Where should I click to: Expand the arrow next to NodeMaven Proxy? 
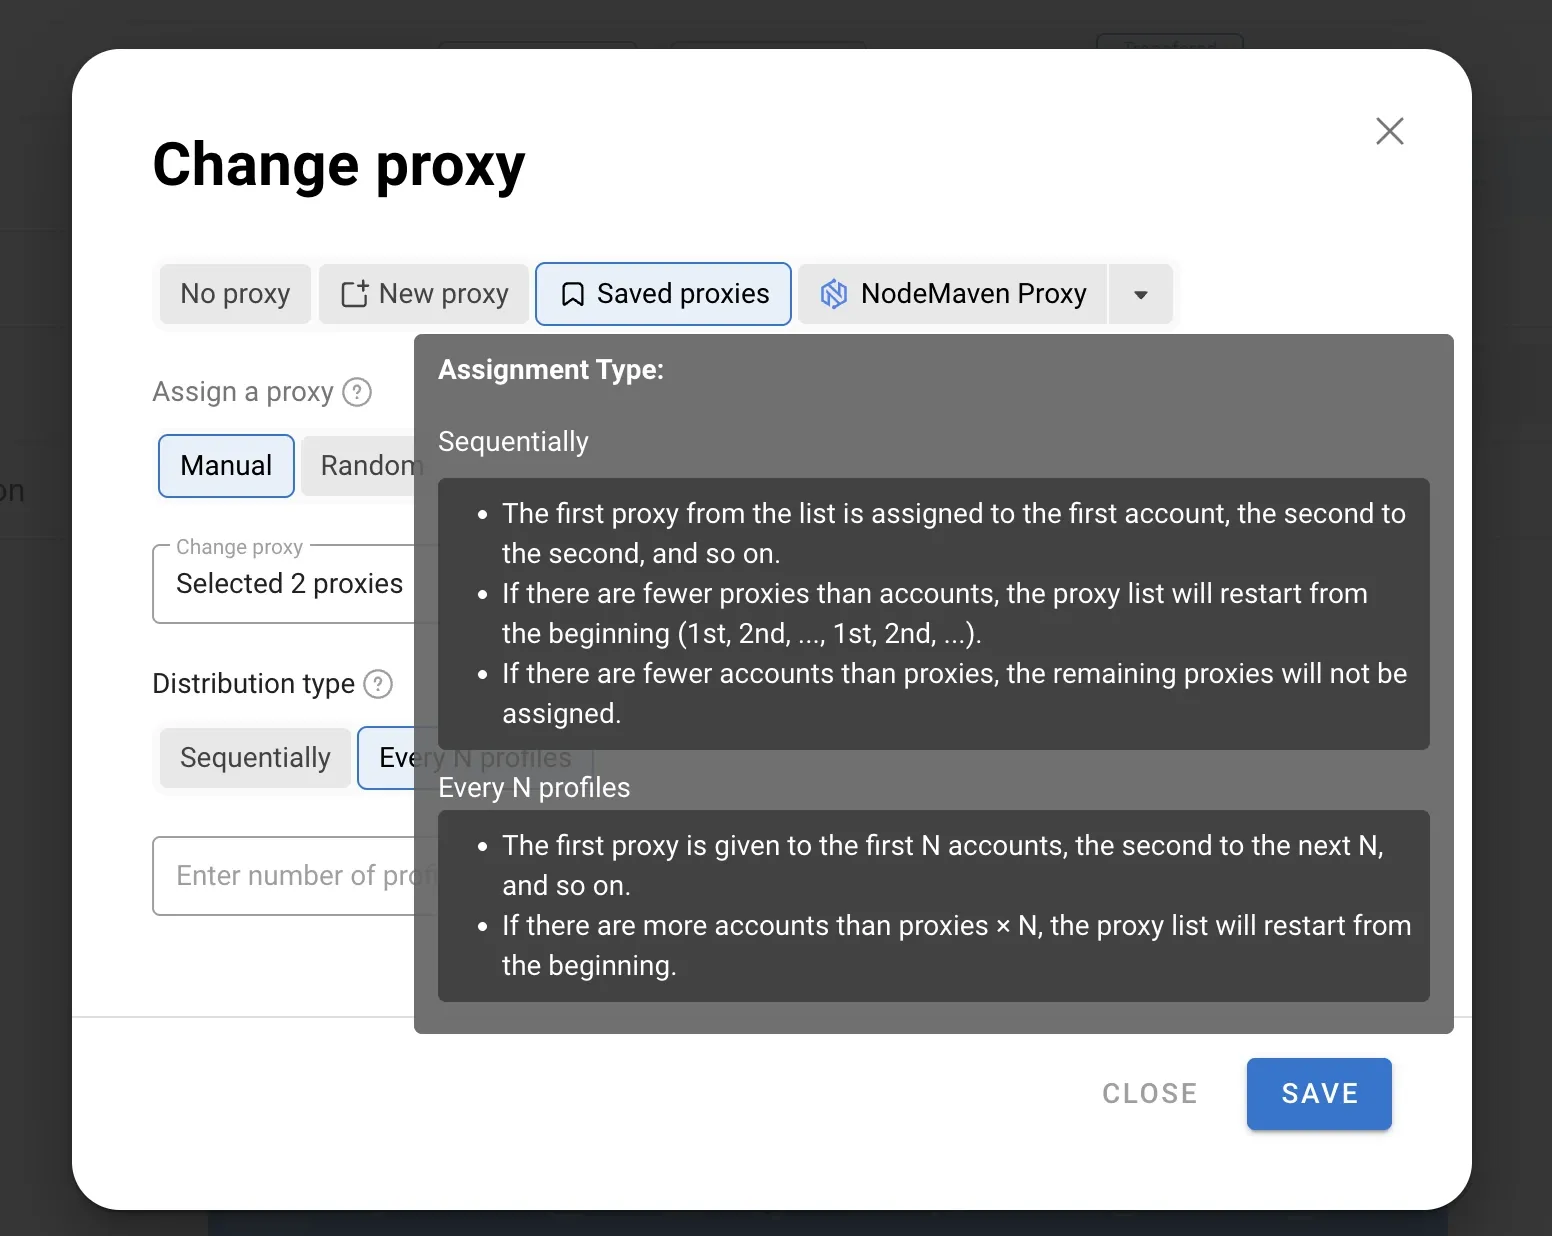pyautogui.click(x=1140, y=294)
